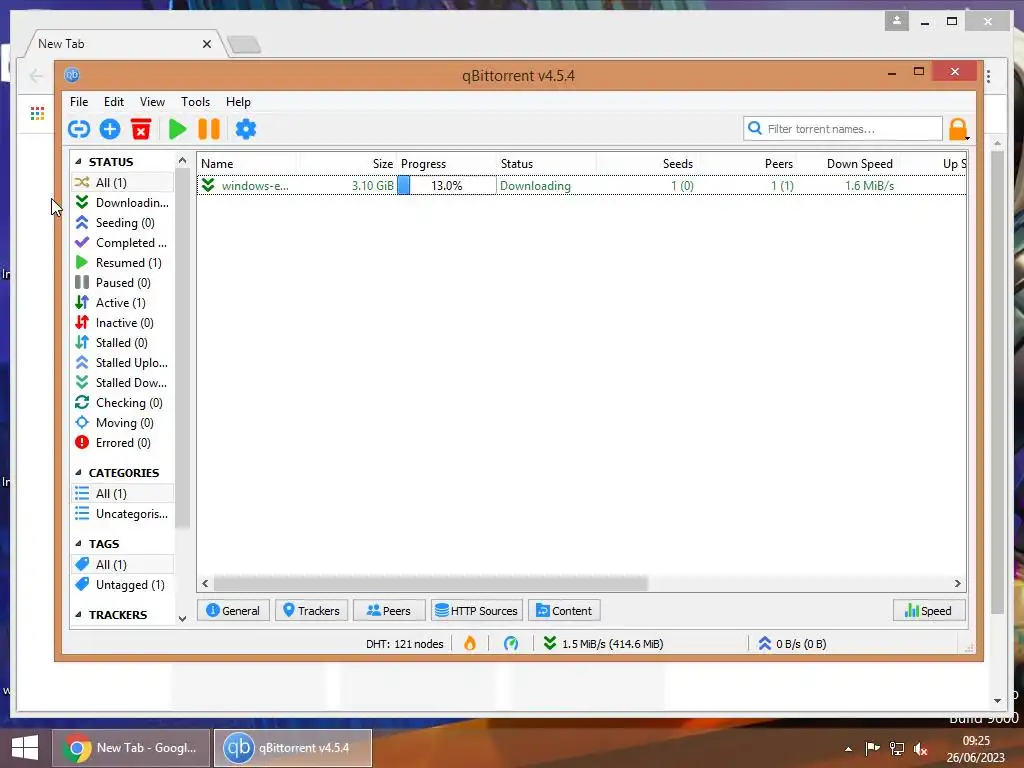
Task: Toggle alternative speed limits gauge icon
Action: pos(511,644)
